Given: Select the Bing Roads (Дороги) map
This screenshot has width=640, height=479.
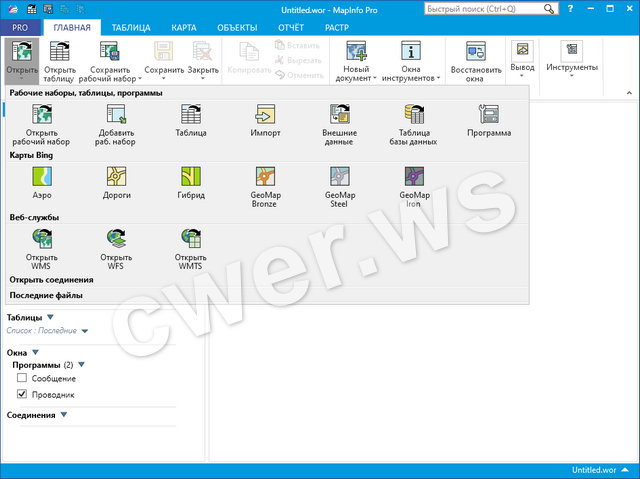Looking at the screenshot, I should tap(117, 182).
